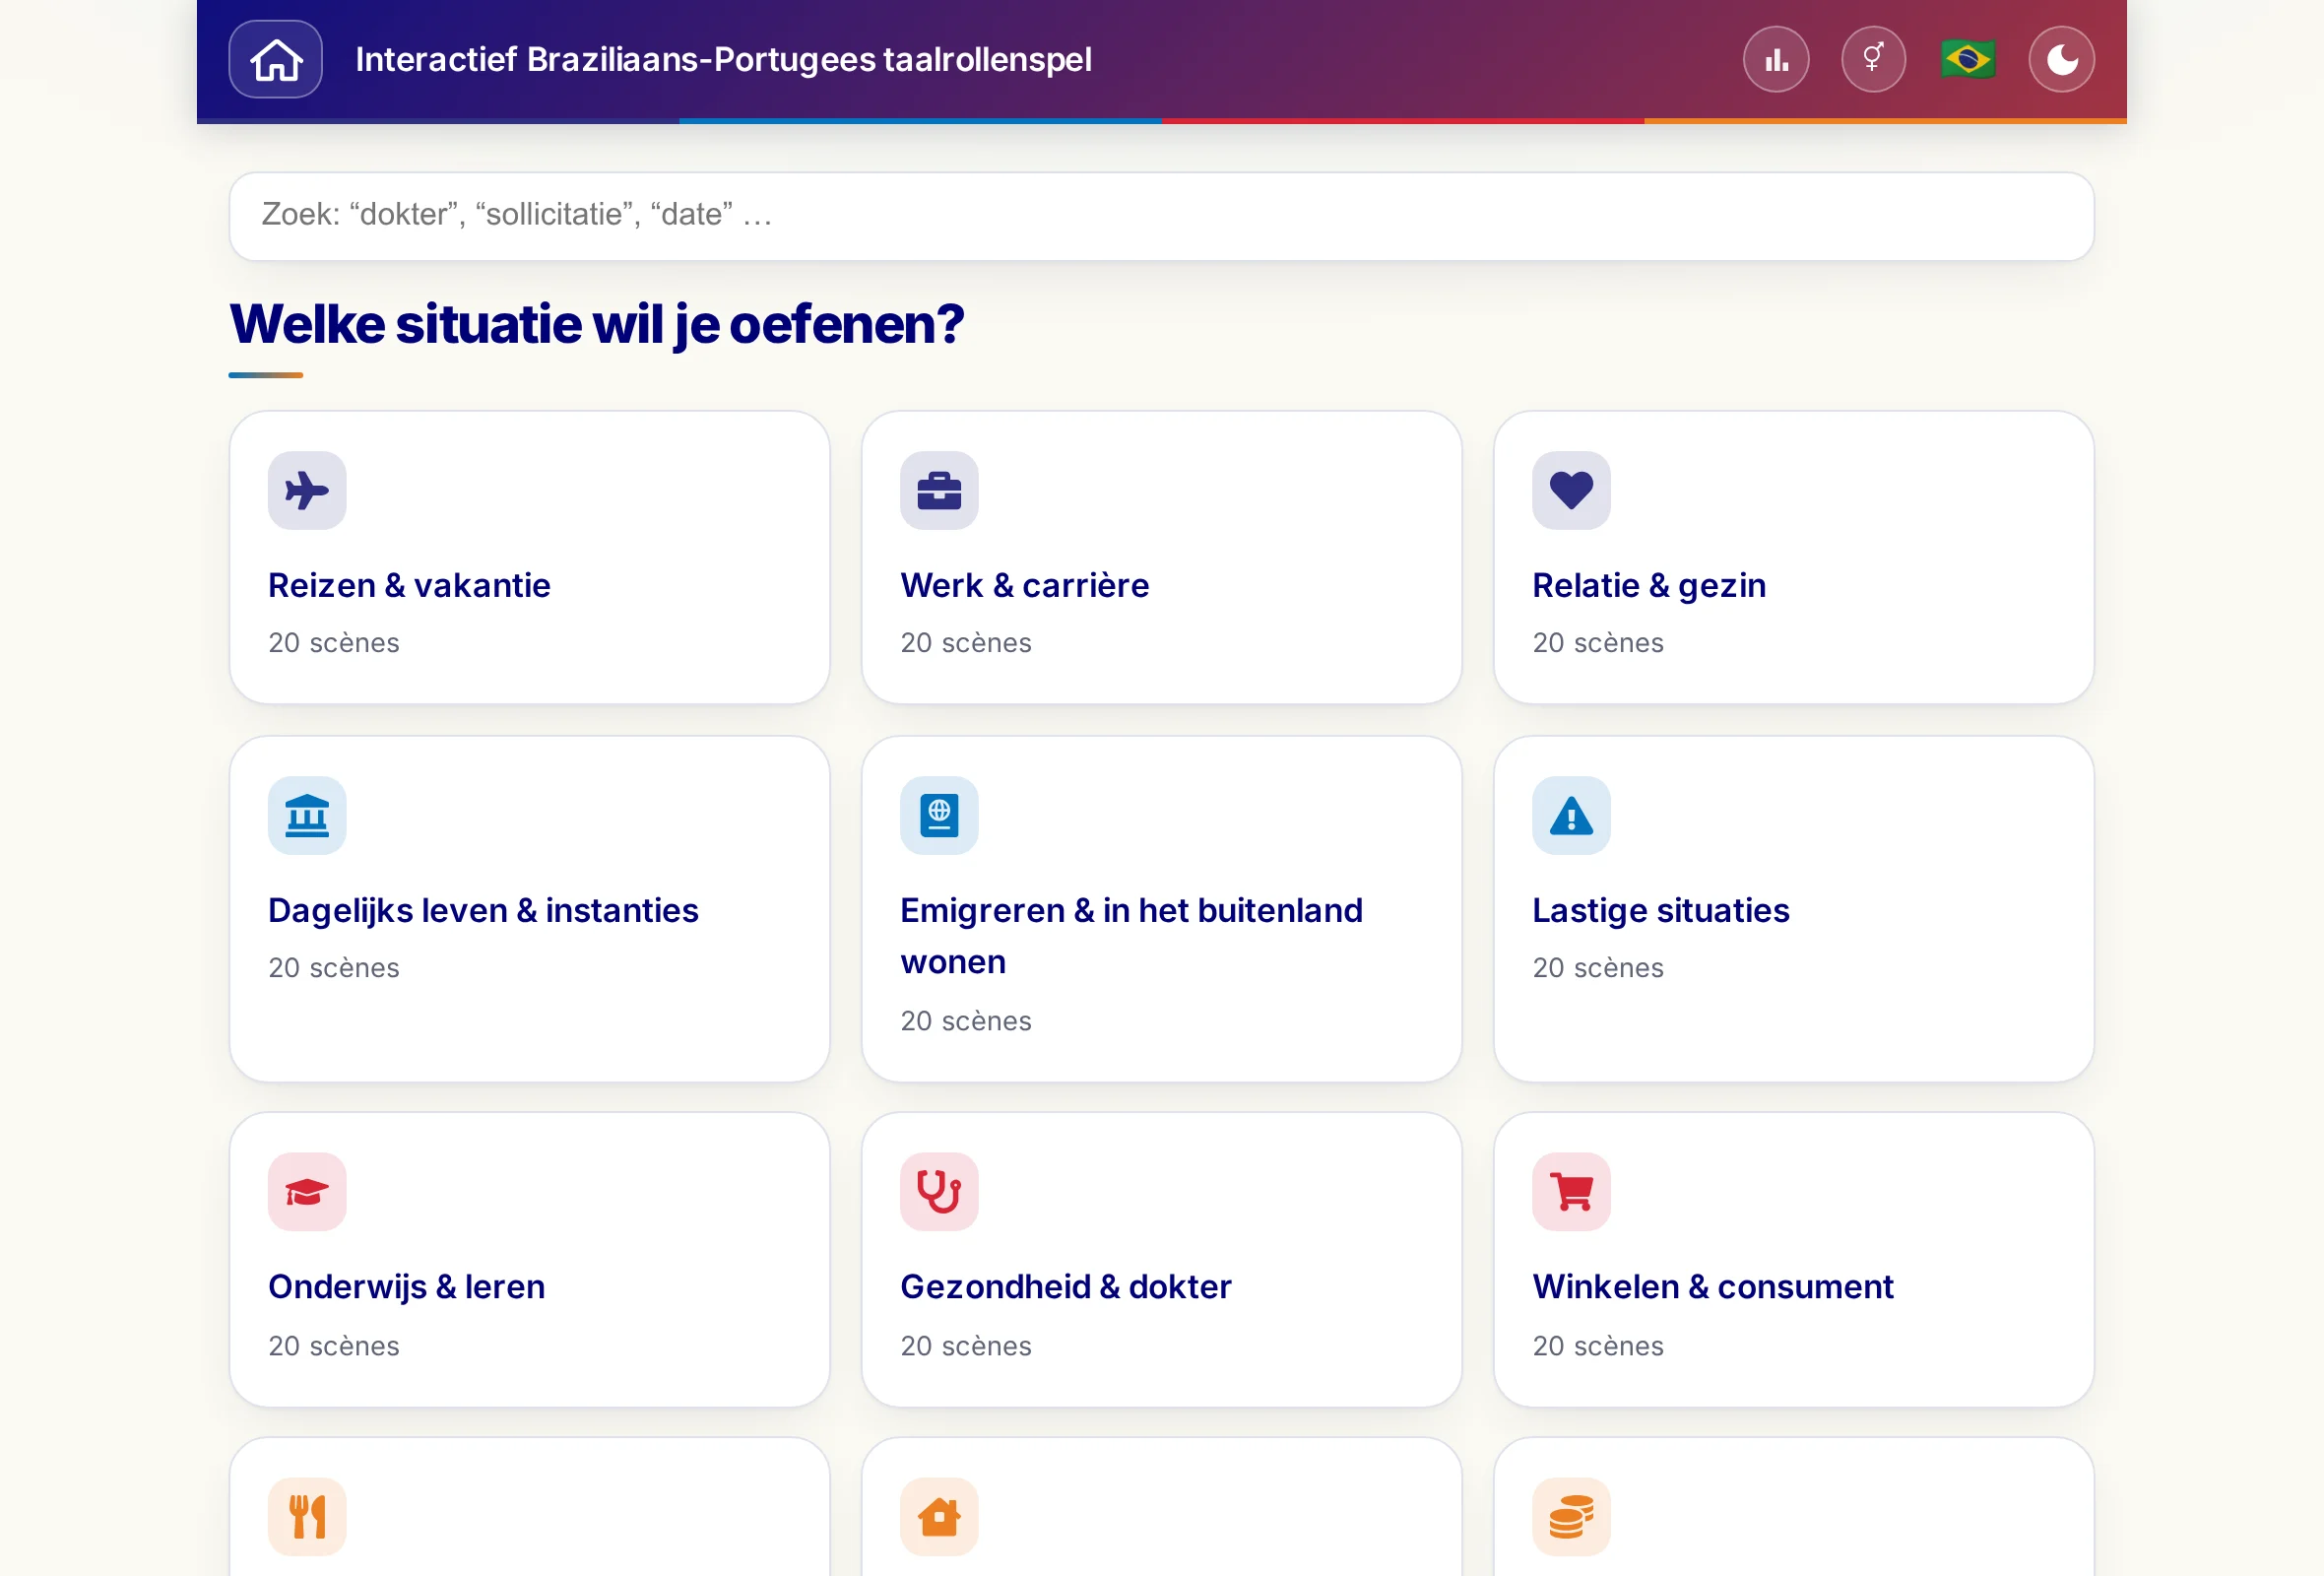Open the statistics bar chart icon
Viewport: 2324px width, 1576px height.
pyautogui.click(x=1775, y=59)
